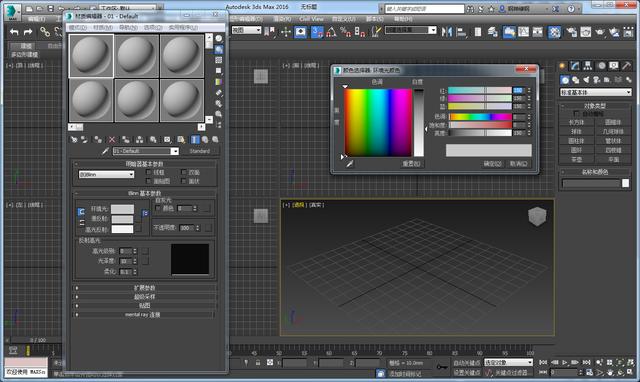Image resolution: width=640 pixels, height=382 pixels.
Task: Adjust the Hue slider in color selector
Action: point(480,117)
